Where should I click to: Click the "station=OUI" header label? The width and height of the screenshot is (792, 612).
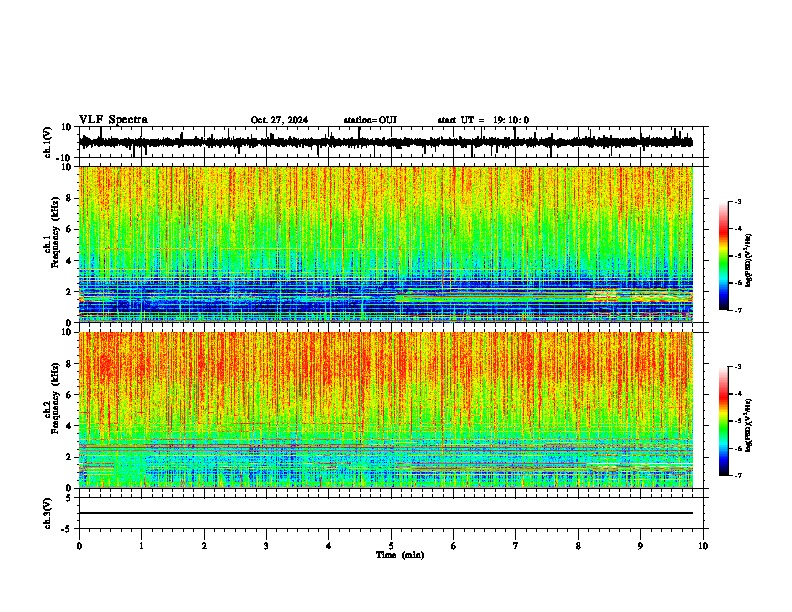point(370,120)
